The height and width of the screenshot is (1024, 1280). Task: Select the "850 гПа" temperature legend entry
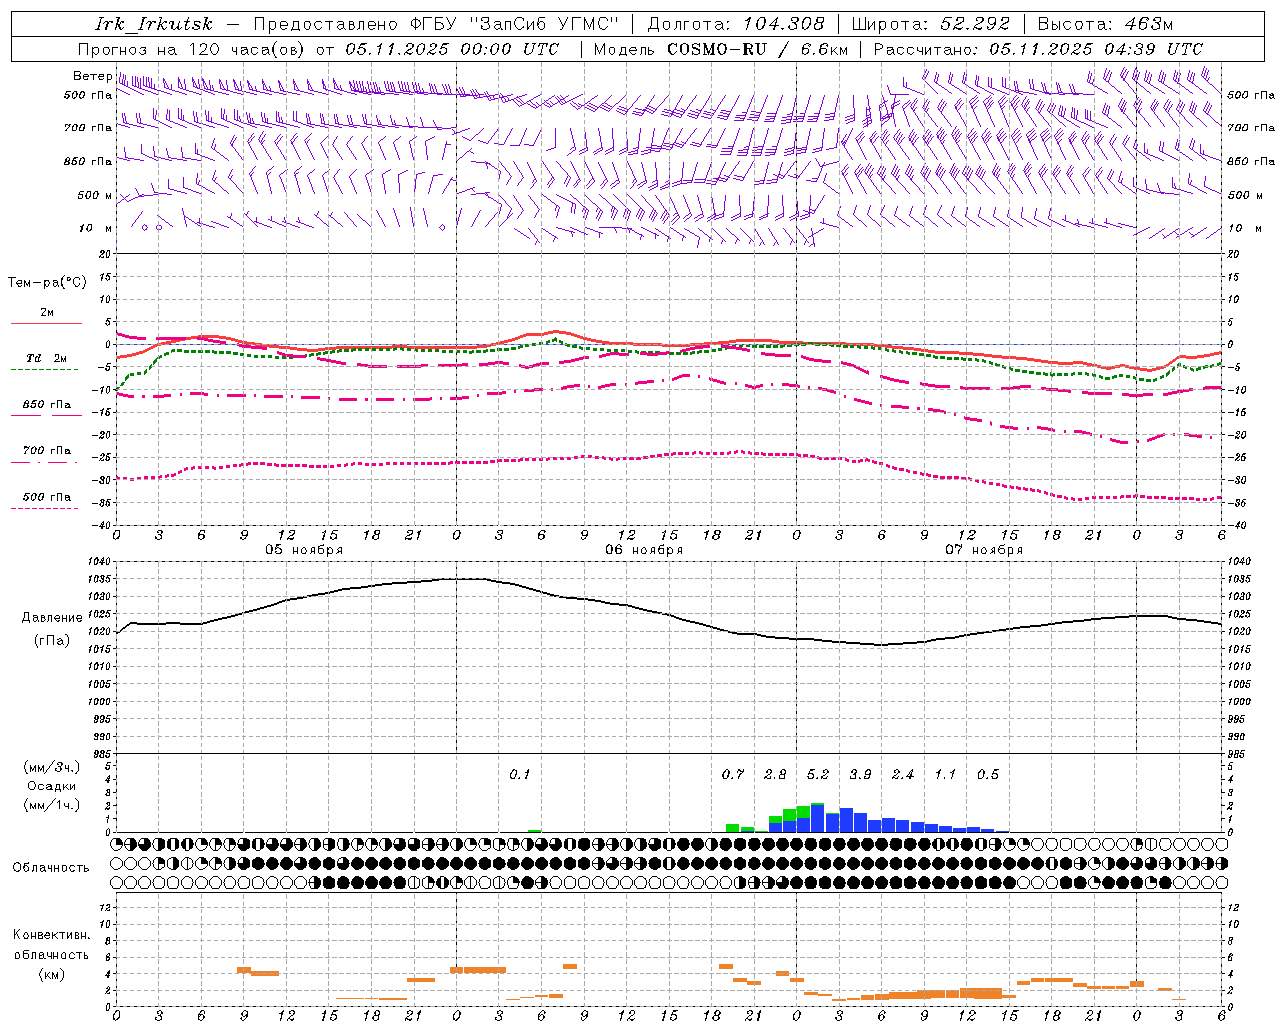tap(47, 405)
